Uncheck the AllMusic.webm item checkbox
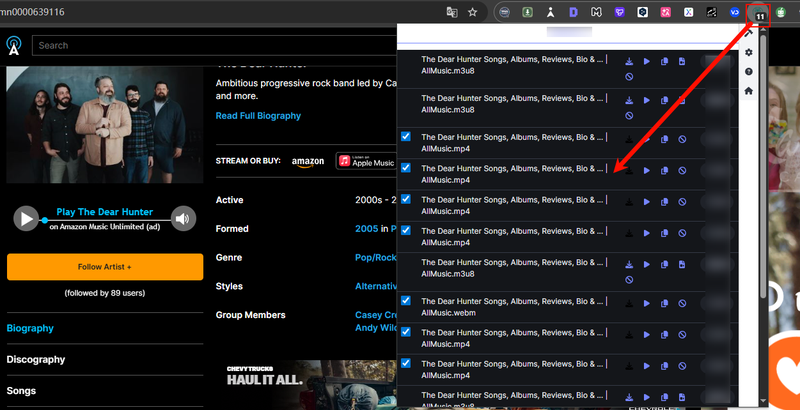The image size is (800, 410). (x=406, y=301)
